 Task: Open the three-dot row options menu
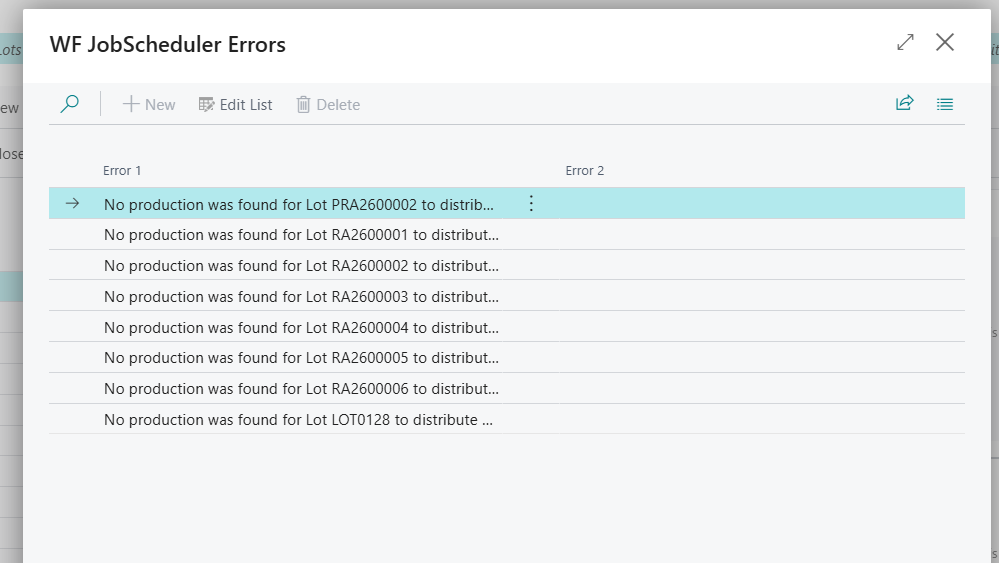pyautogui.click(x=531, y=204)
